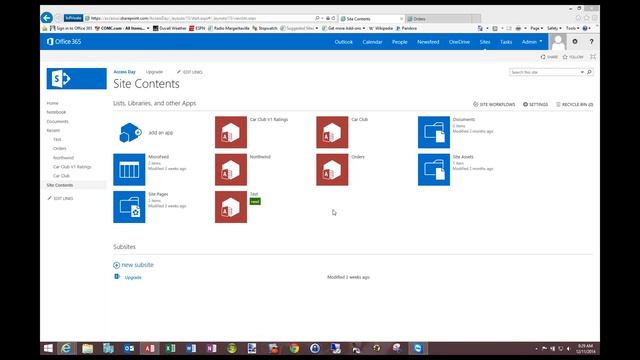Image resolution: width=640 pixels, height=360 pixels.
Task: Click the Settings link above app list
Action: click(536, 104)
